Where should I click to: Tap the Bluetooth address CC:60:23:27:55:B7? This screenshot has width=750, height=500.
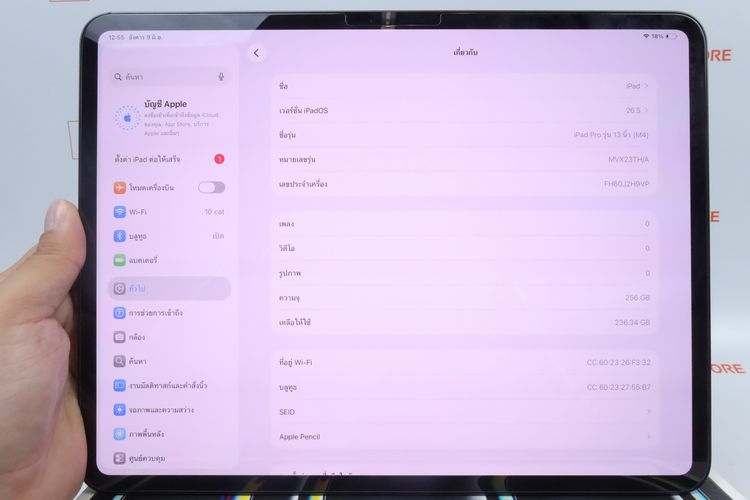(x=618, y=387)
